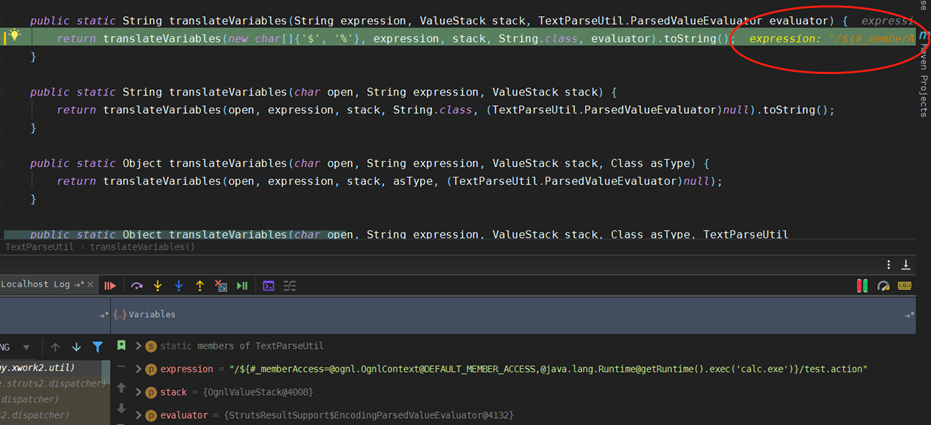
Task: Click the yellow memory view icon
Action: pos(905,286)
